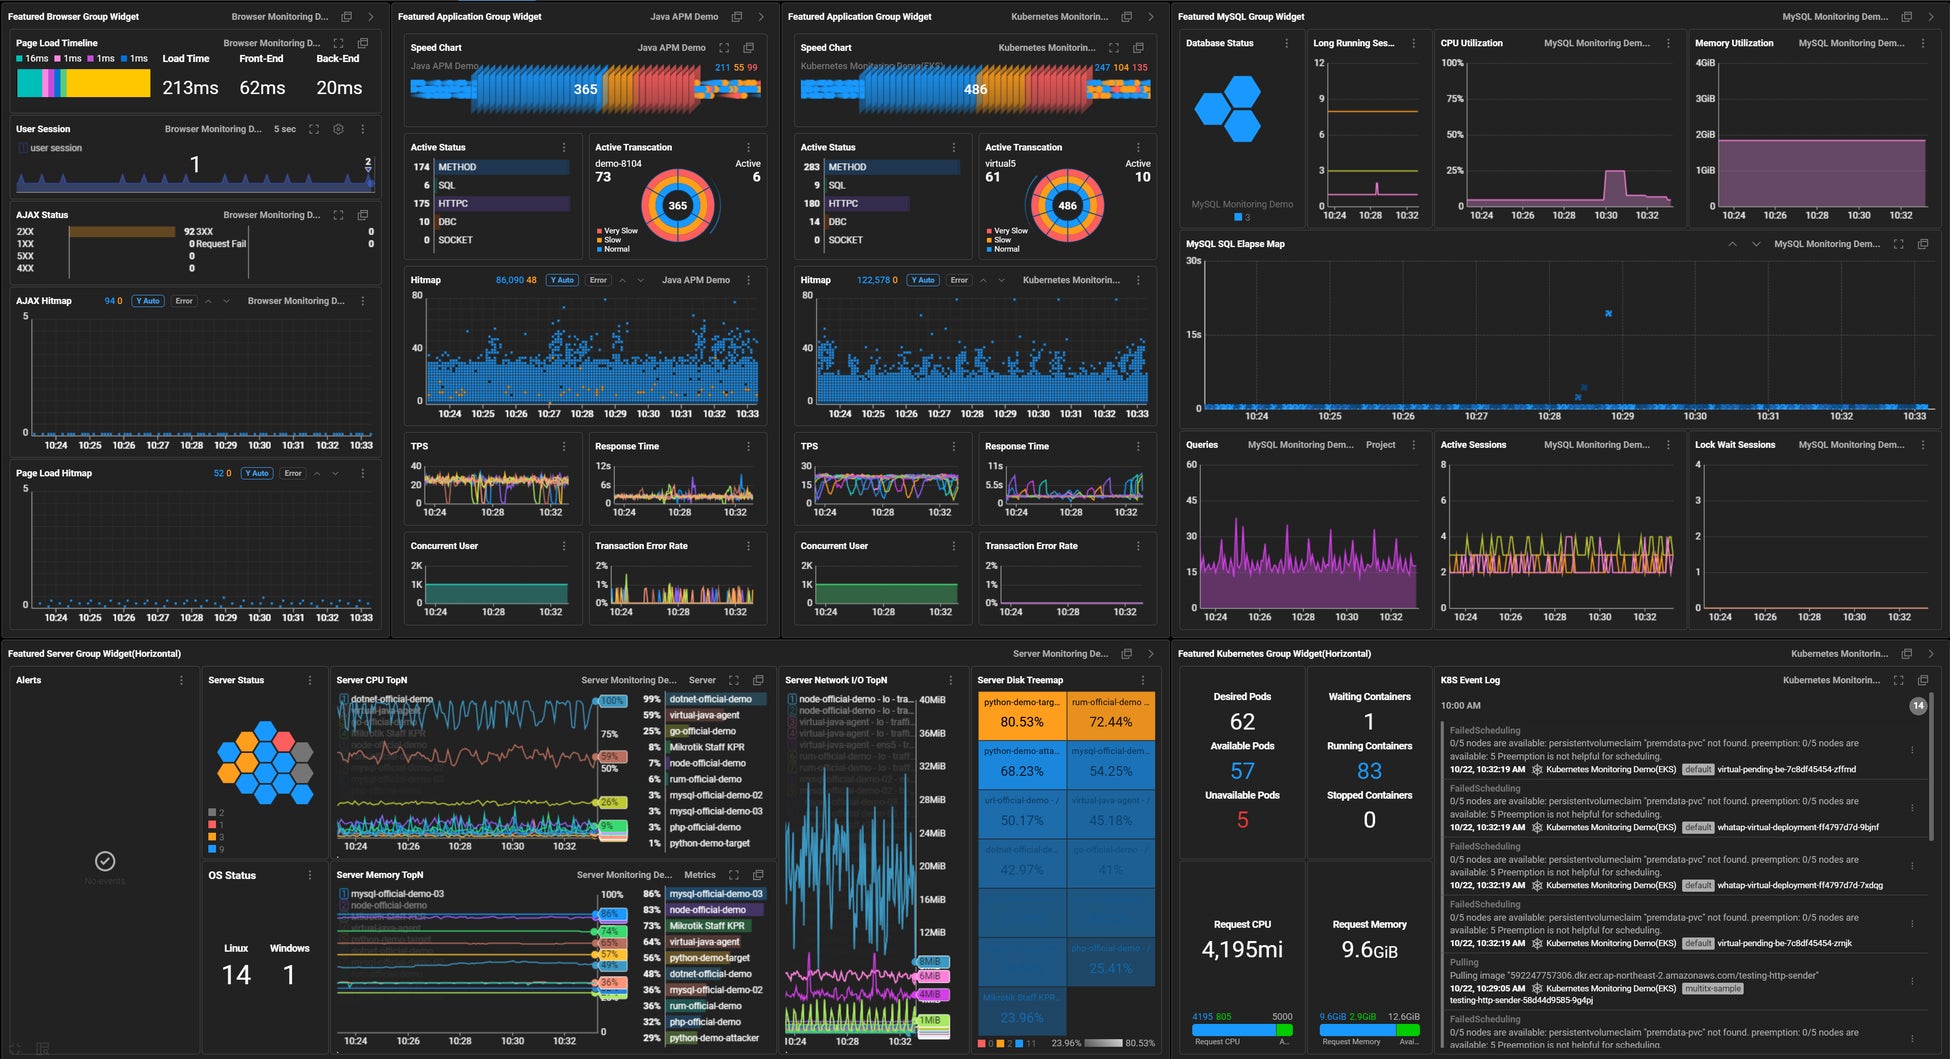The image size is (1950, 1059).
Task: Open Long Running Sessions widget menu
Action: [x=1413, y=43]
